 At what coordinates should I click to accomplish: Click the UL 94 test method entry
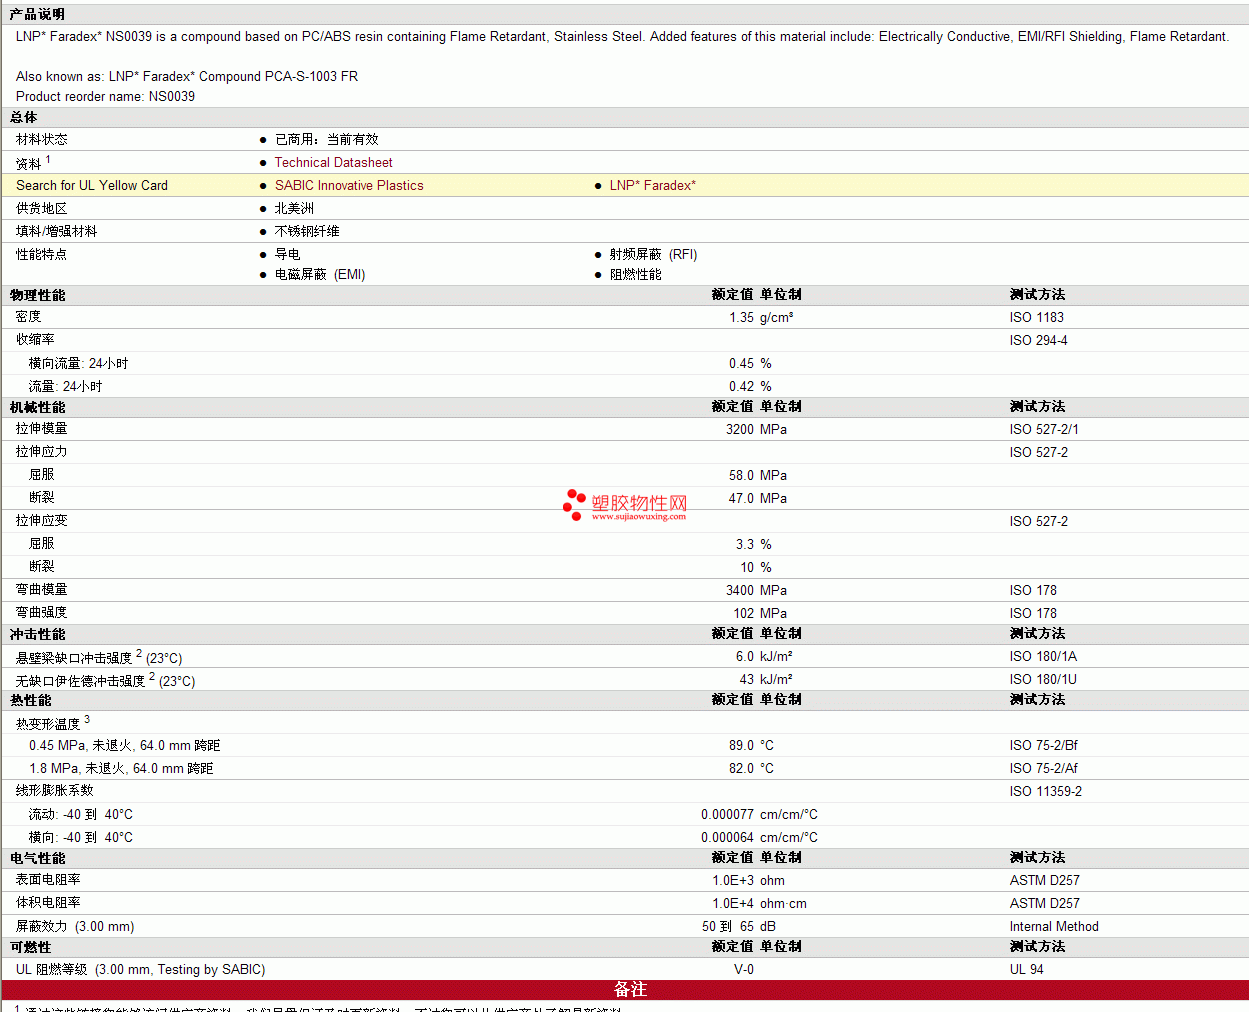tap(1026, 969)
